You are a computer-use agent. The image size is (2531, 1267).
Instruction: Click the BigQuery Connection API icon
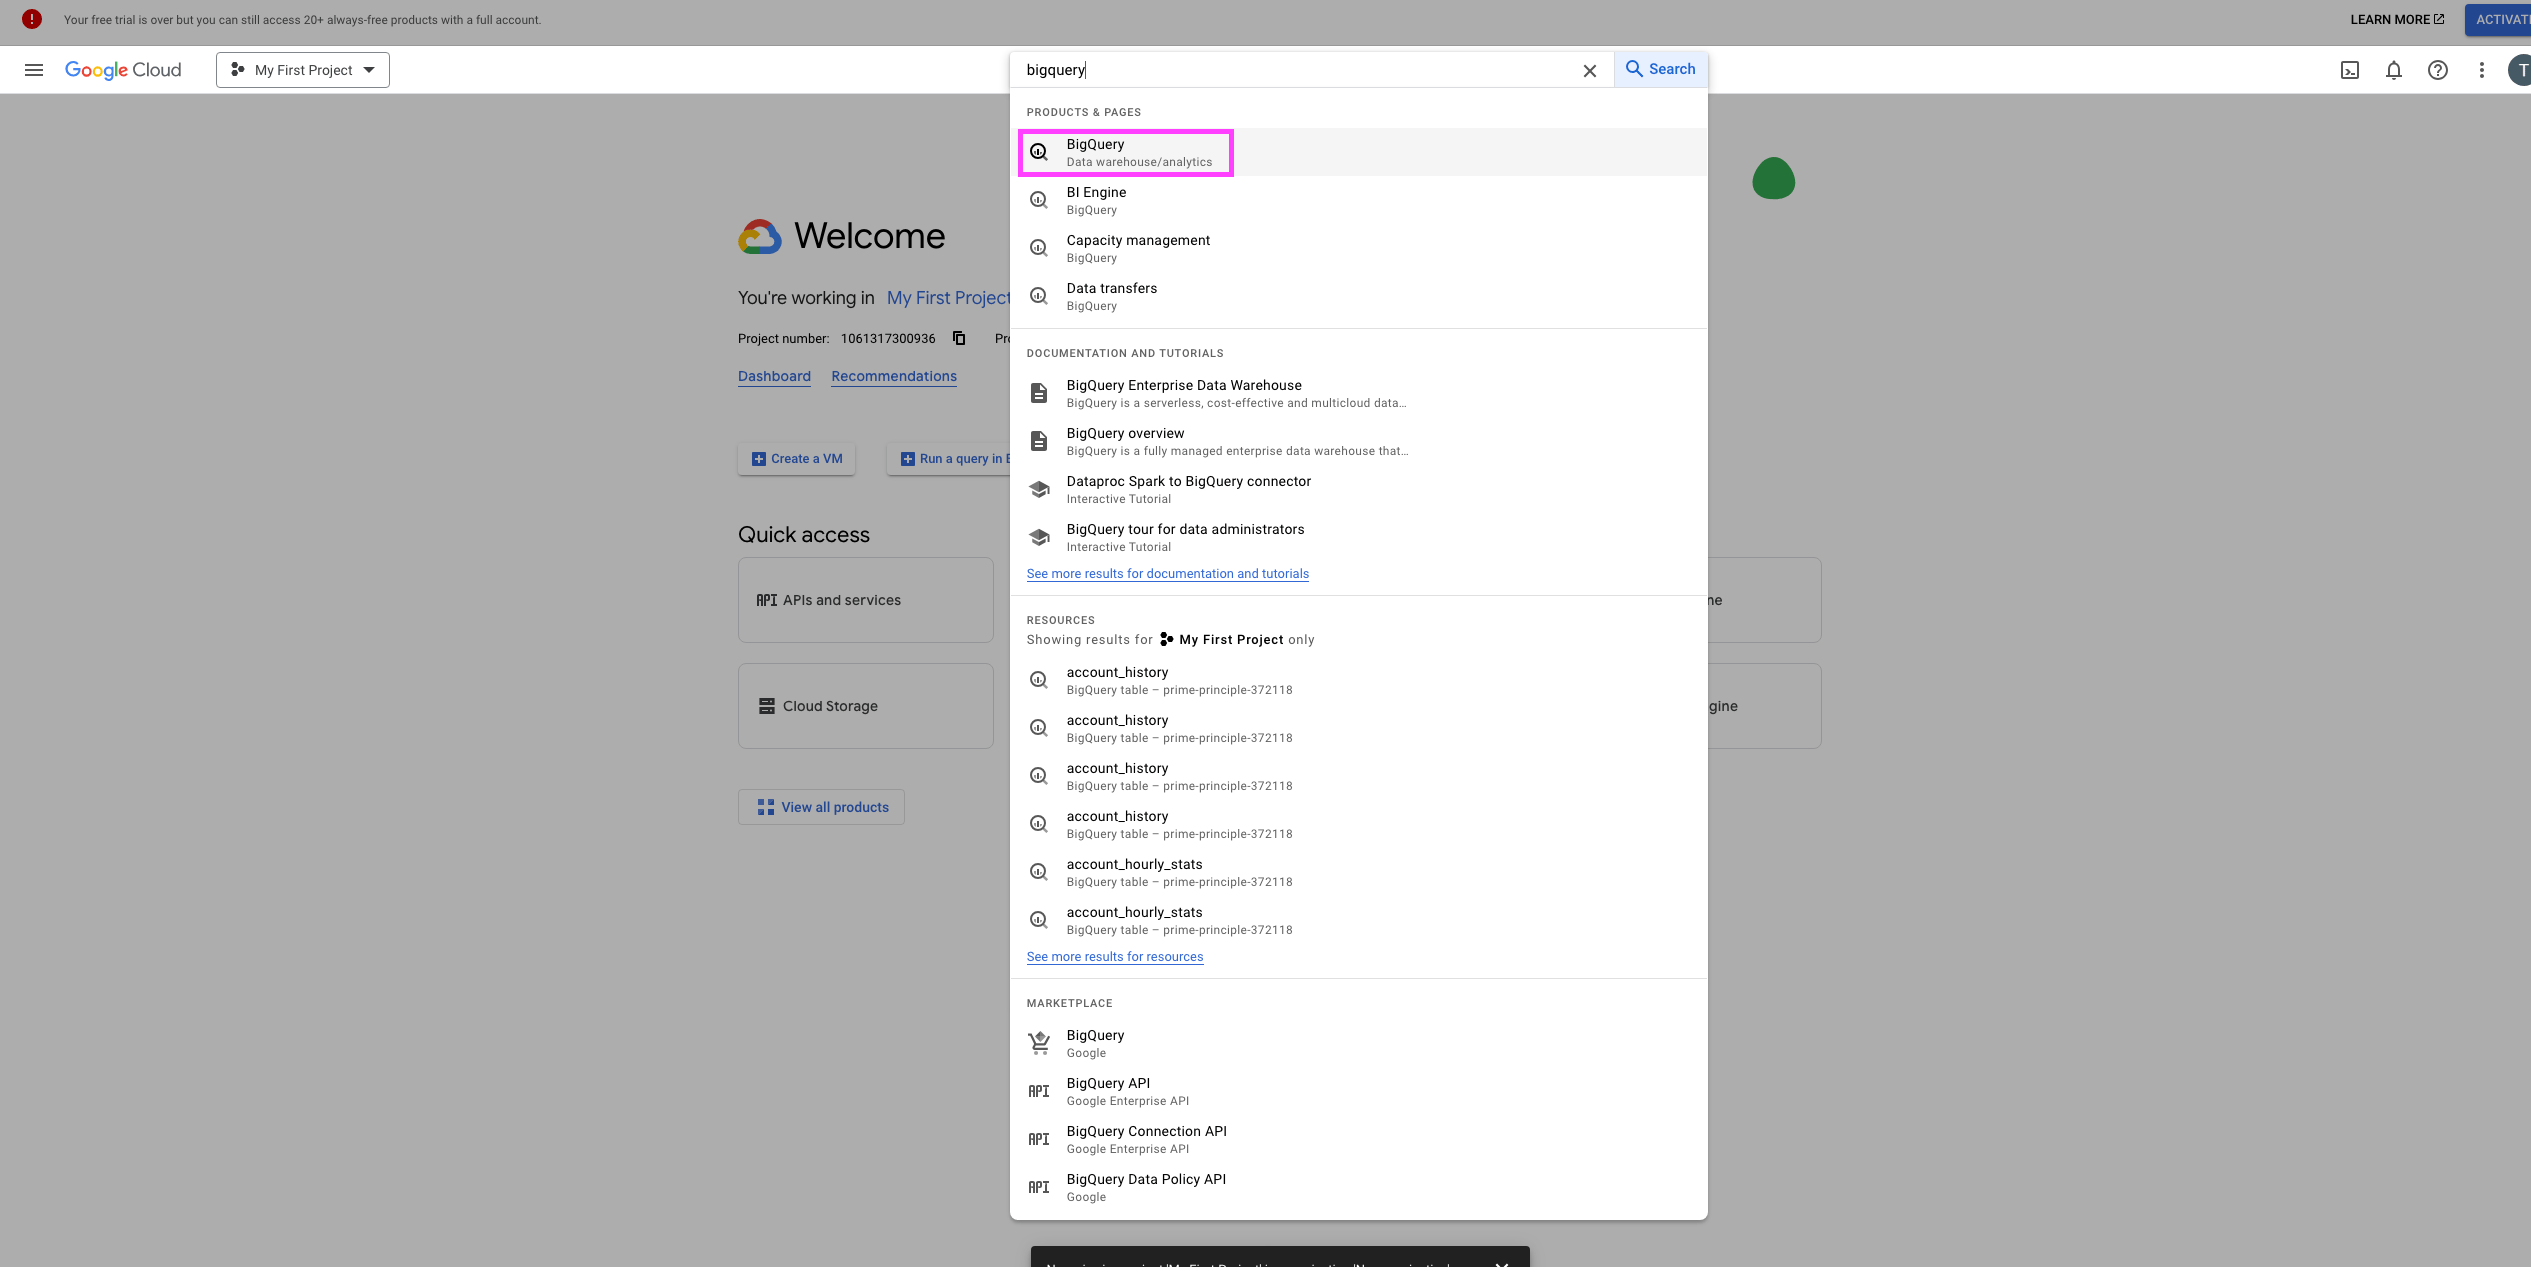[1039, 1139]
